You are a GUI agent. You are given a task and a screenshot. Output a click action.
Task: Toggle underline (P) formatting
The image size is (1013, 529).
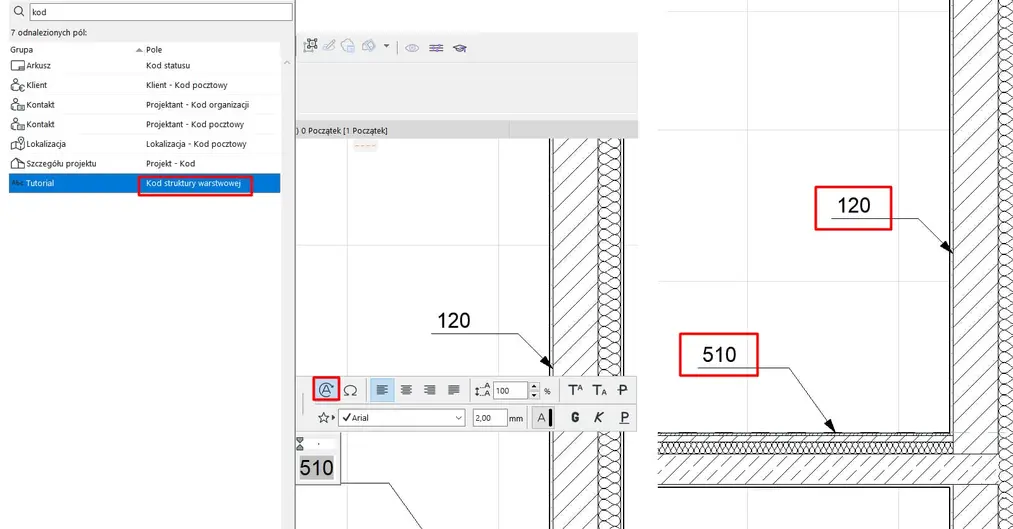pyautogui.click(x=623, y=418)
